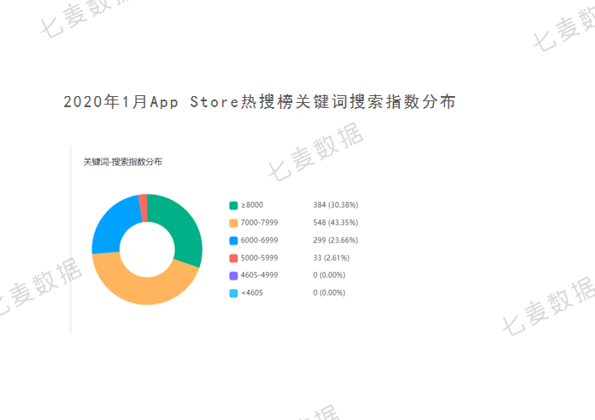Click the blue 6000-6999 legend swatch

coord(233,241)
